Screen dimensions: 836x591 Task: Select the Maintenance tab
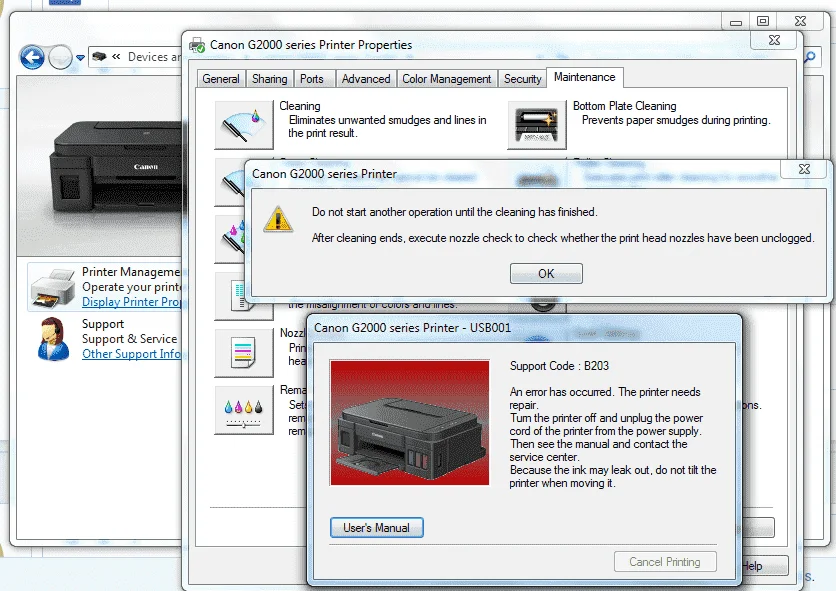tap(585, 77)
